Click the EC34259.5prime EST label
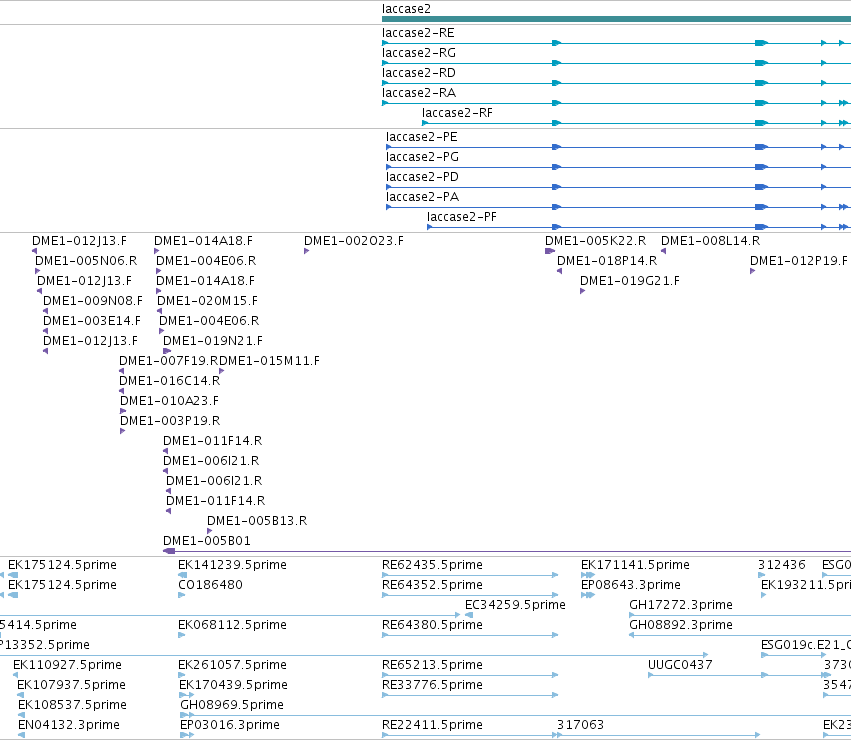Viewport: 851px width, 740px height. (515, 606)
